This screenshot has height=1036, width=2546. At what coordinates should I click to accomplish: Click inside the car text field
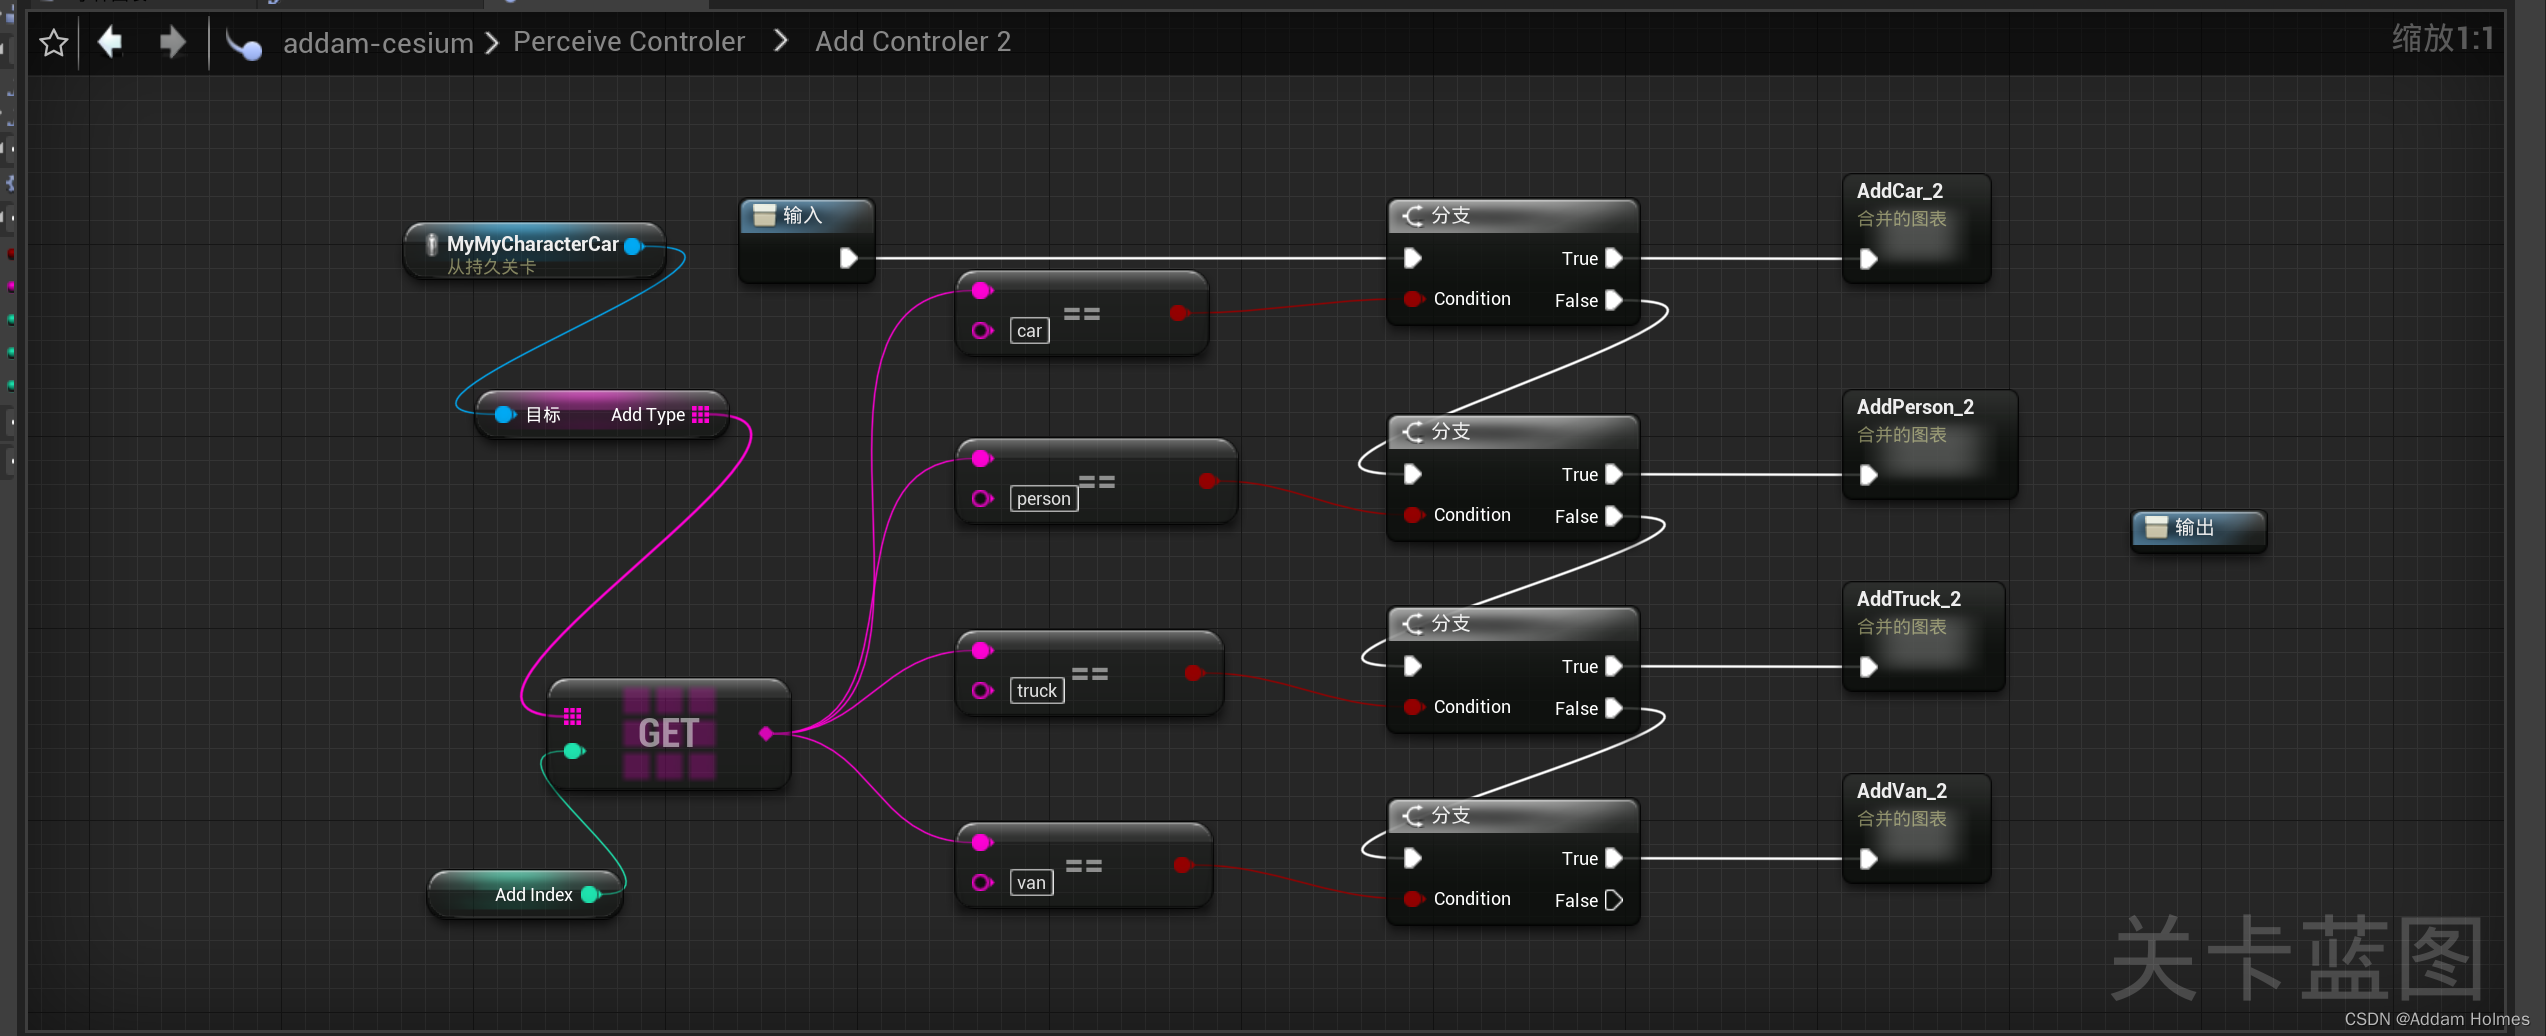pos(1028,330)
